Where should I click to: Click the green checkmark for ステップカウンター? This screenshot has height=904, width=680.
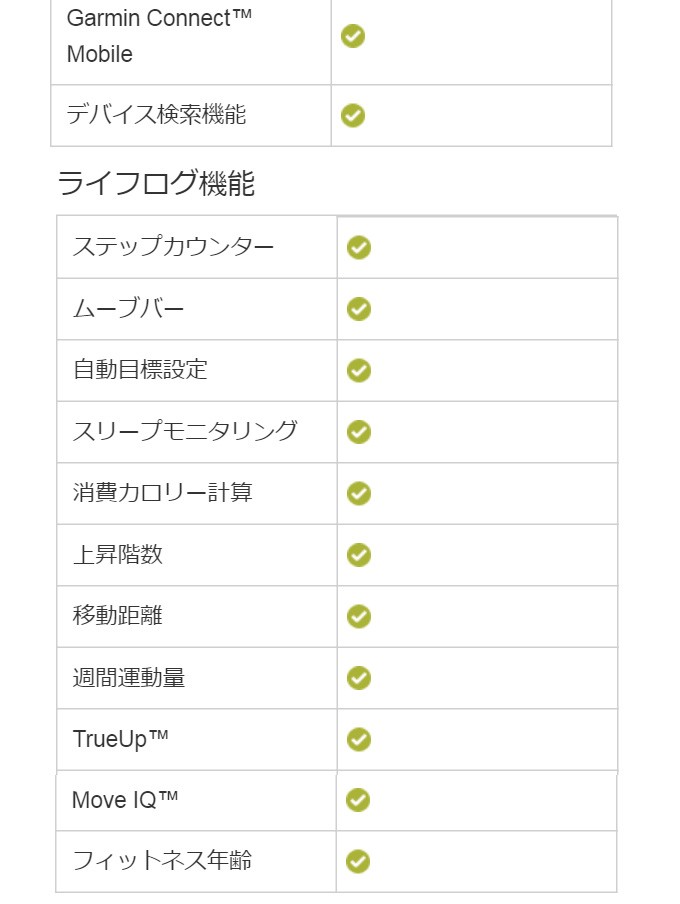(x=359, y=247)
